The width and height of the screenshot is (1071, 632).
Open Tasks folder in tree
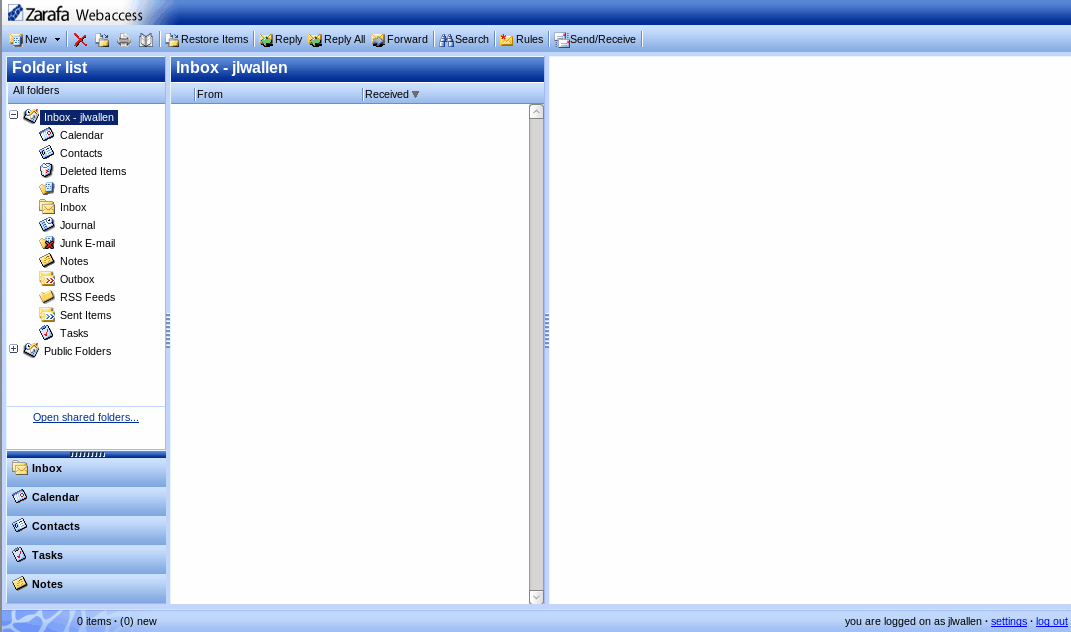pyautogui.click(x=74, y=333)
